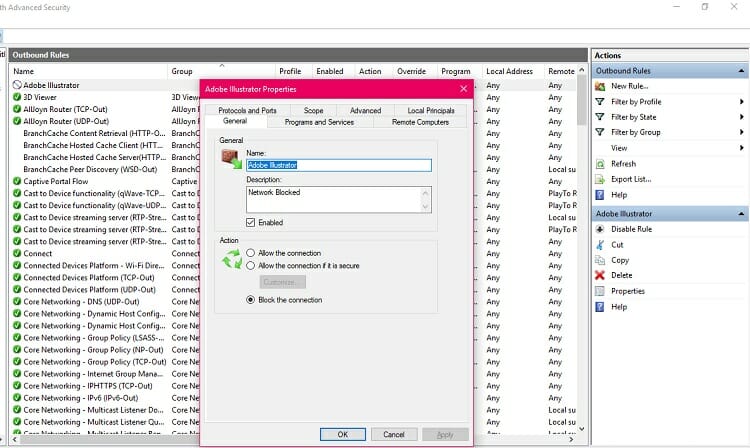Expand the Filter by Profile submenu arrow
Image resolution: width=750 pixels, height=448 pixels.
(741, 101)
